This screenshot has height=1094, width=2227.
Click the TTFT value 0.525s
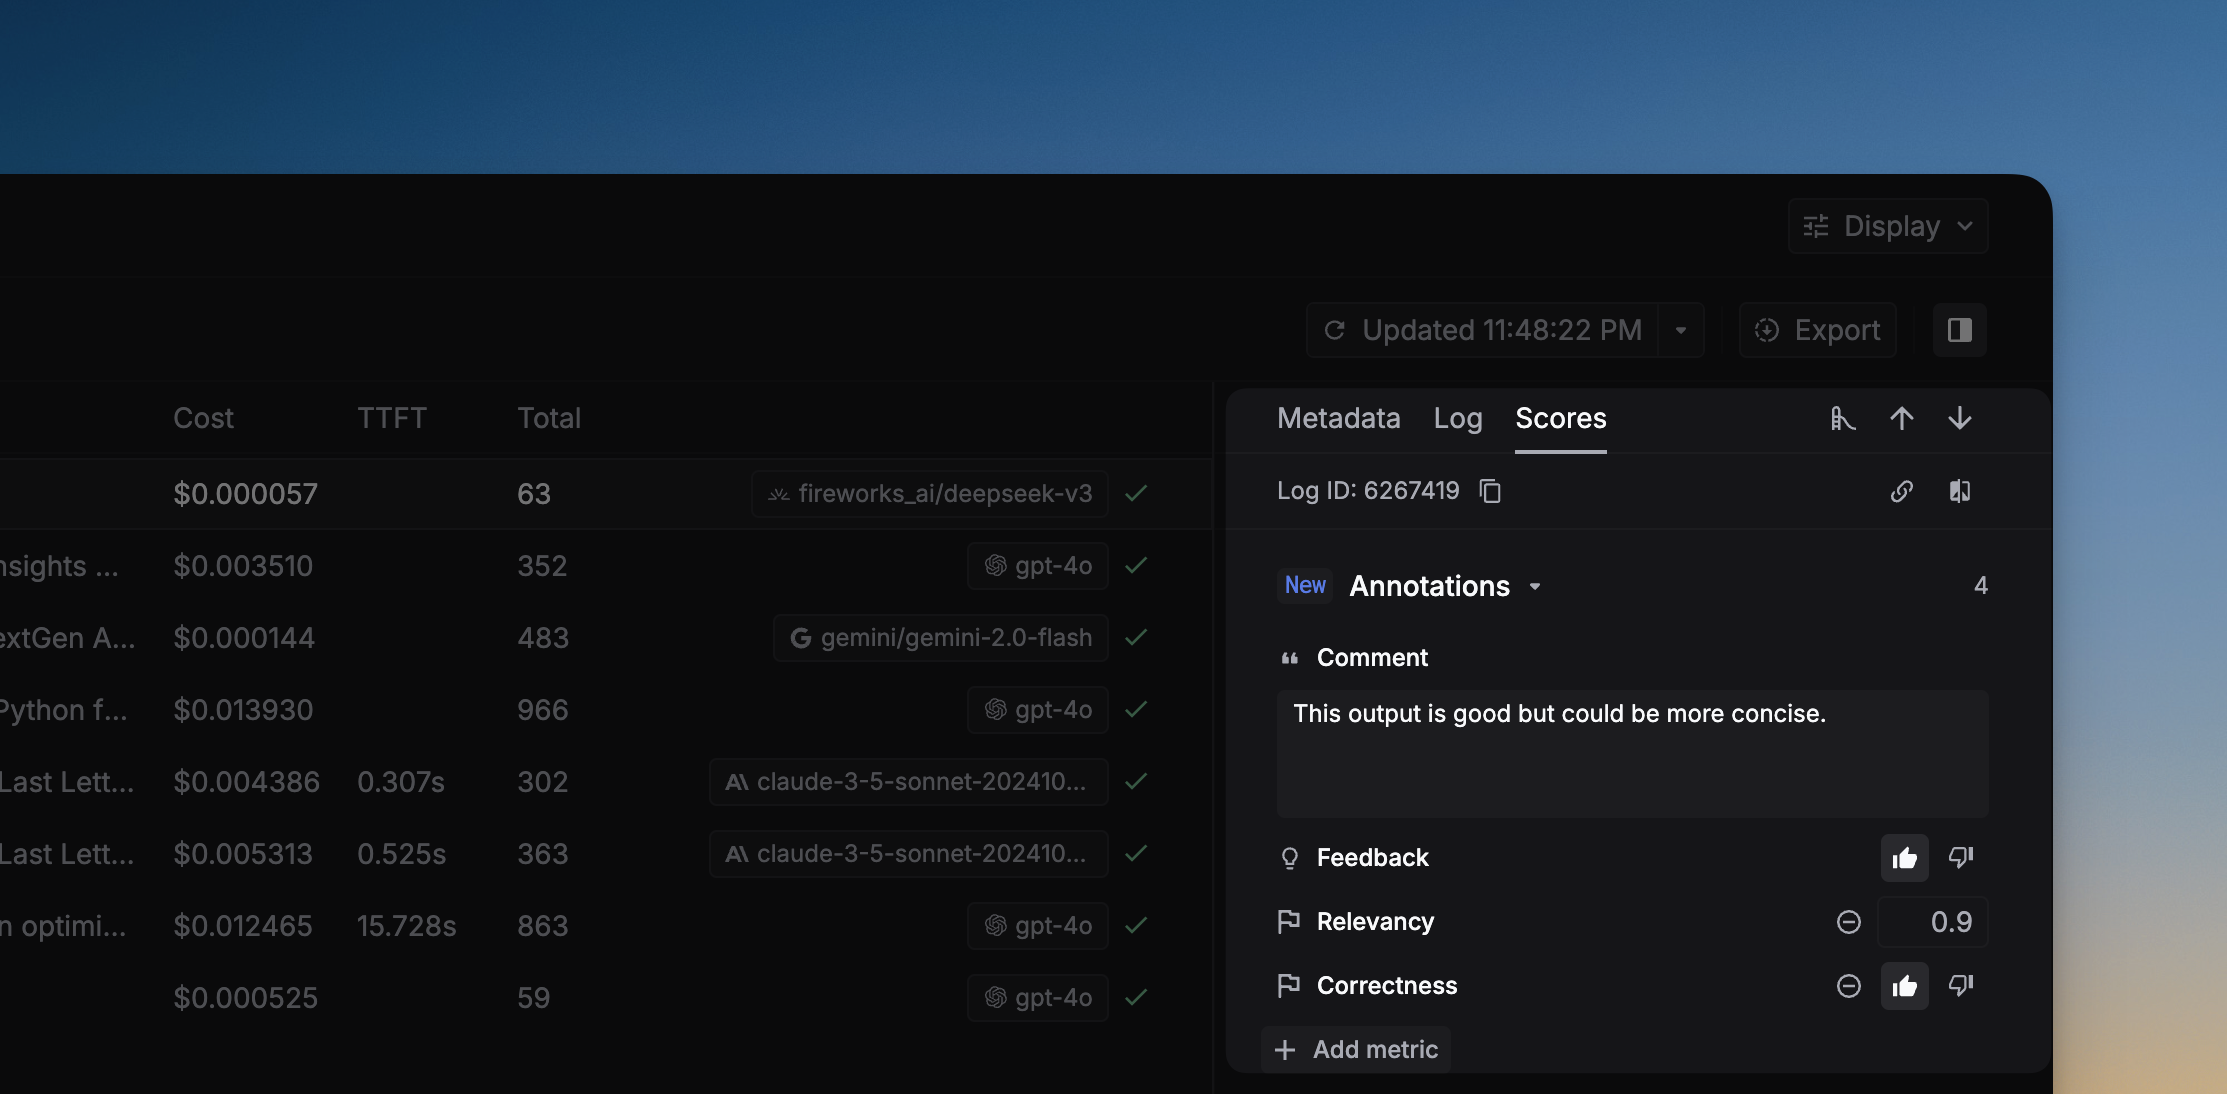pyautogui.click(x=402, y=854)
